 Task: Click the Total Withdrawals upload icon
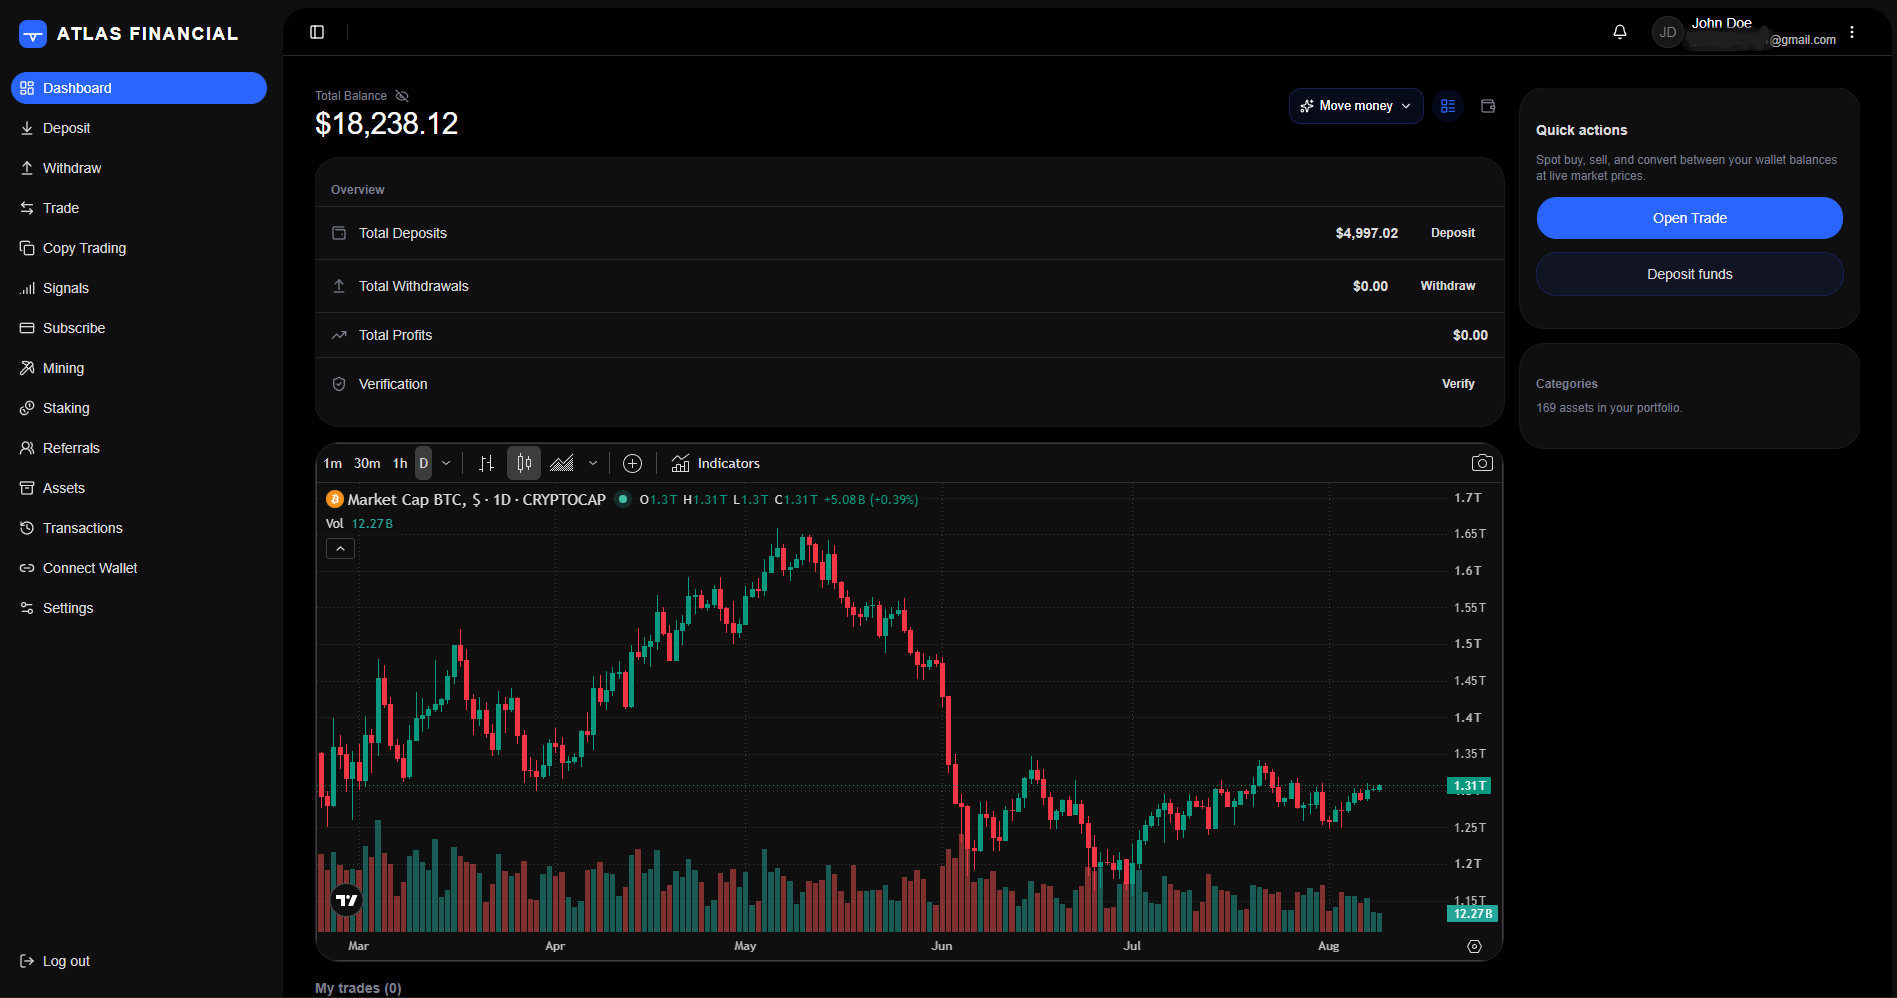click(x=339, y=286)
